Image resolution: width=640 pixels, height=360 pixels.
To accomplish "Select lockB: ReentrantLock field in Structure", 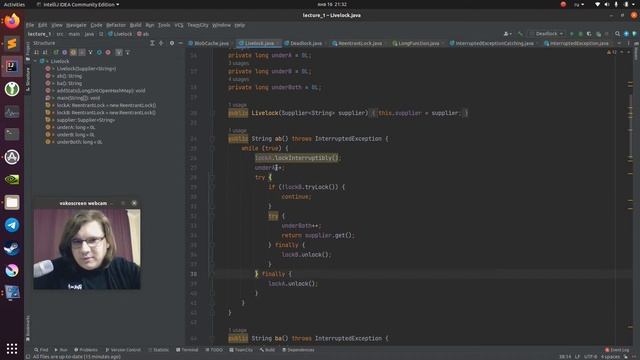I will 106,113.
